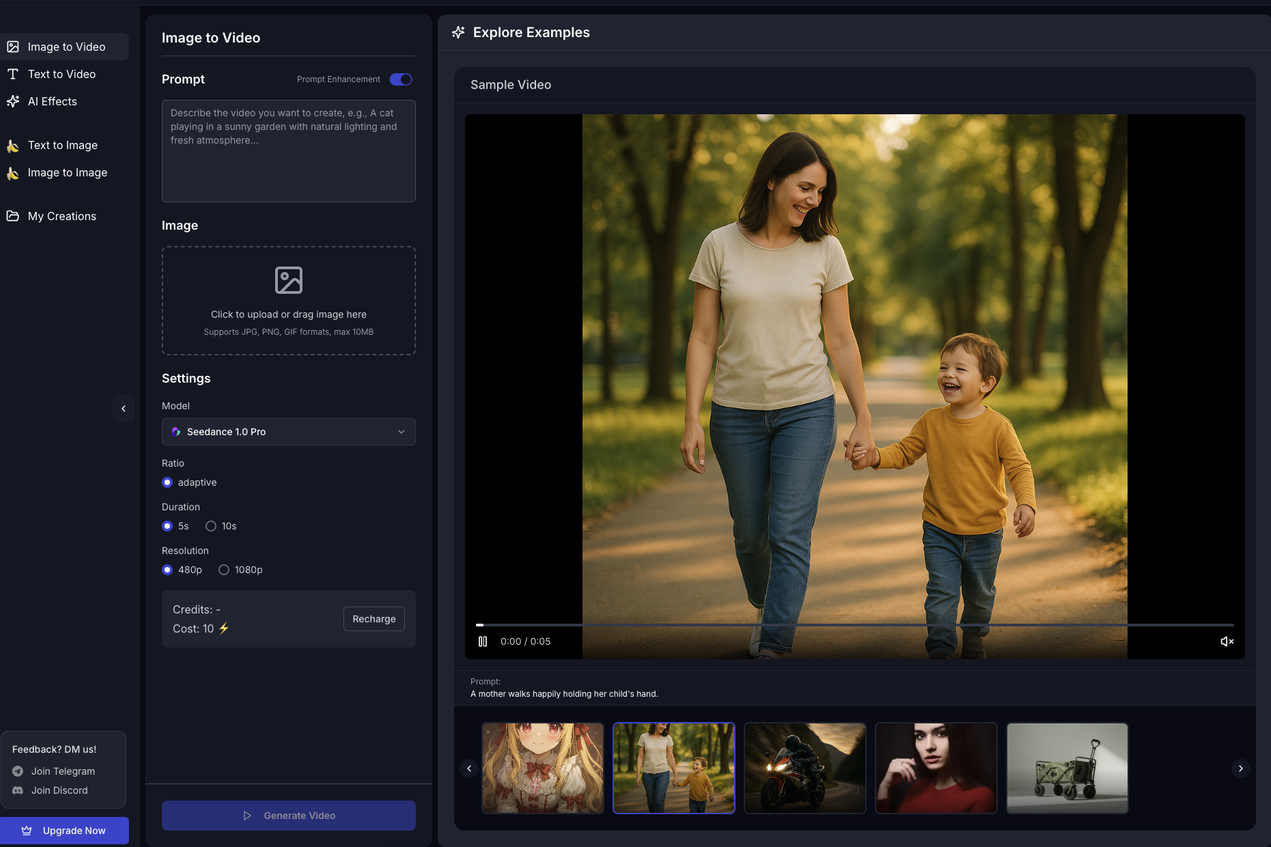Unmute the sample video audio
The width and height of the screenshot is (1271, 847).
(x=1227, y=641)
